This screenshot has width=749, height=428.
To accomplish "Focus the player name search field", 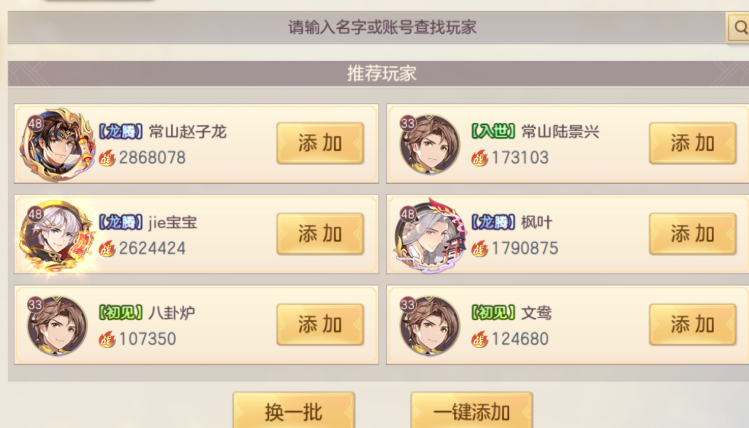I will [x=367, y=28].
